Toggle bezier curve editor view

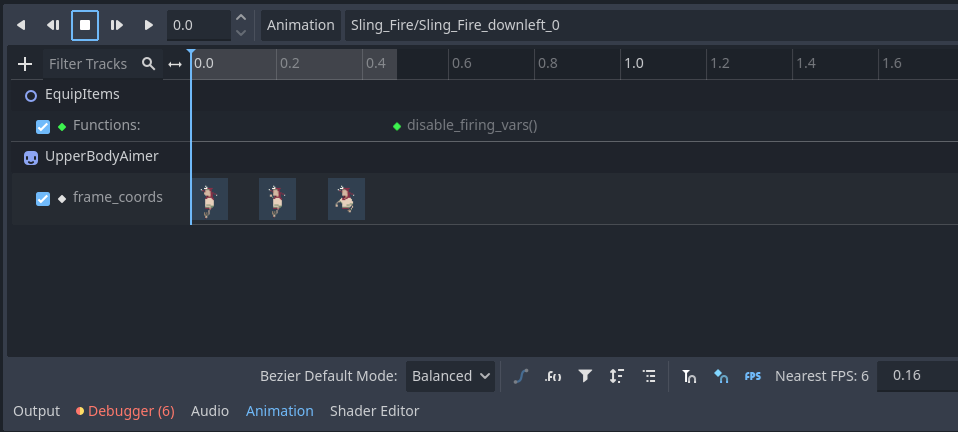pos(520,376)
